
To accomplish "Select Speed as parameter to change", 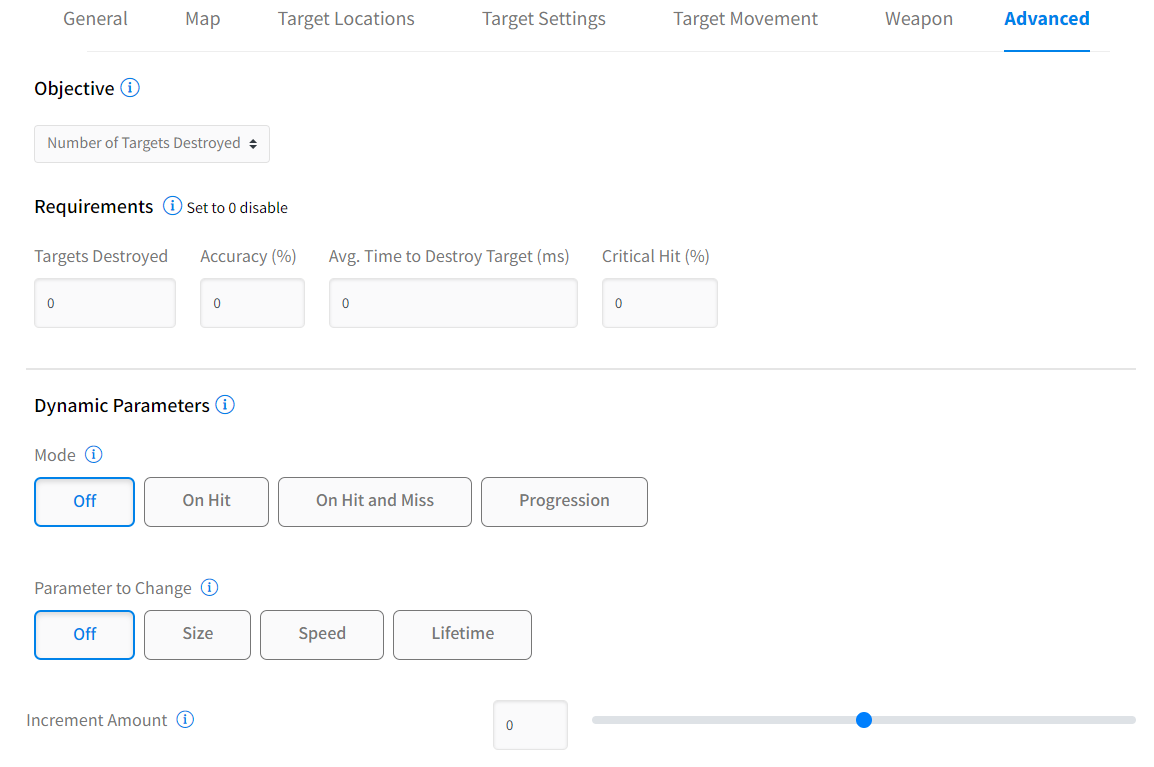I will 321,634.
